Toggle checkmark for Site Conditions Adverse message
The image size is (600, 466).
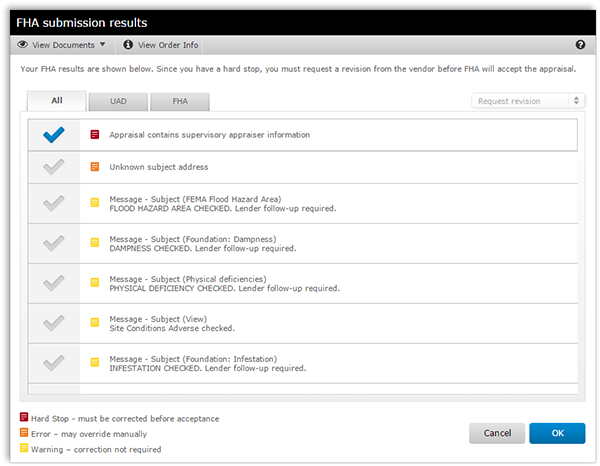[54, 322]
